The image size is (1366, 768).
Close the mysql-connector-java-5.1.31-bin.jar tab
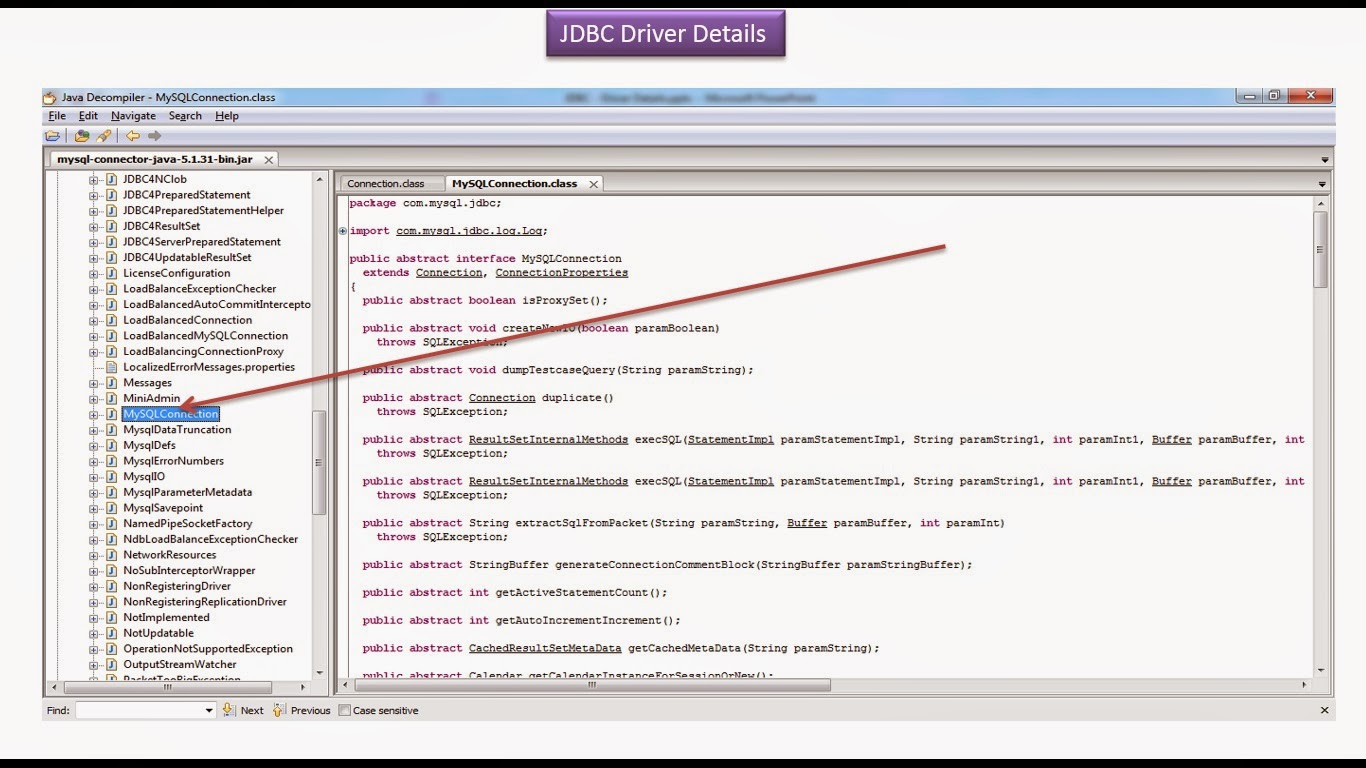pos(270,159)
